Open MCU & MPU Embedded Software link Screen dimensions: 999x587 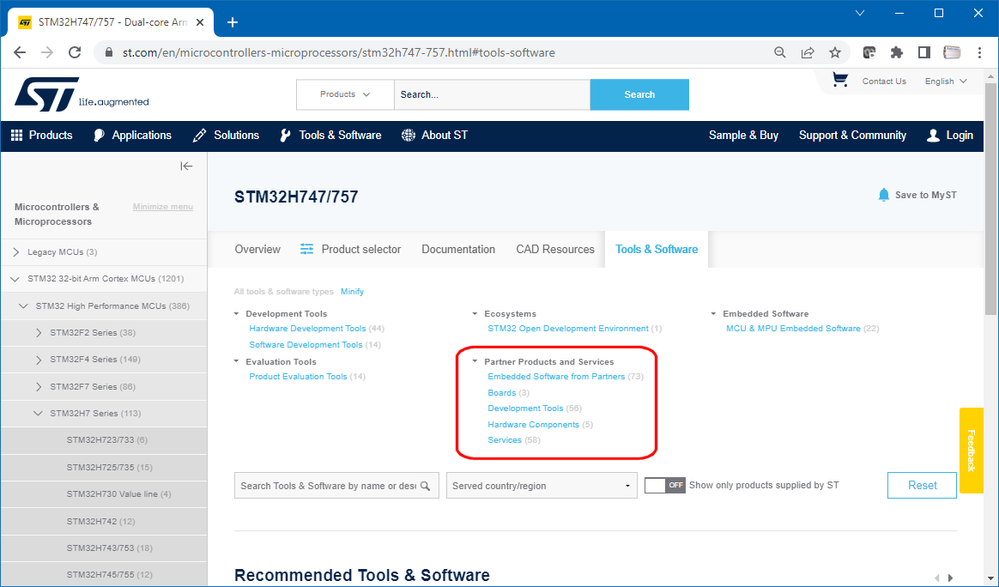793,329
